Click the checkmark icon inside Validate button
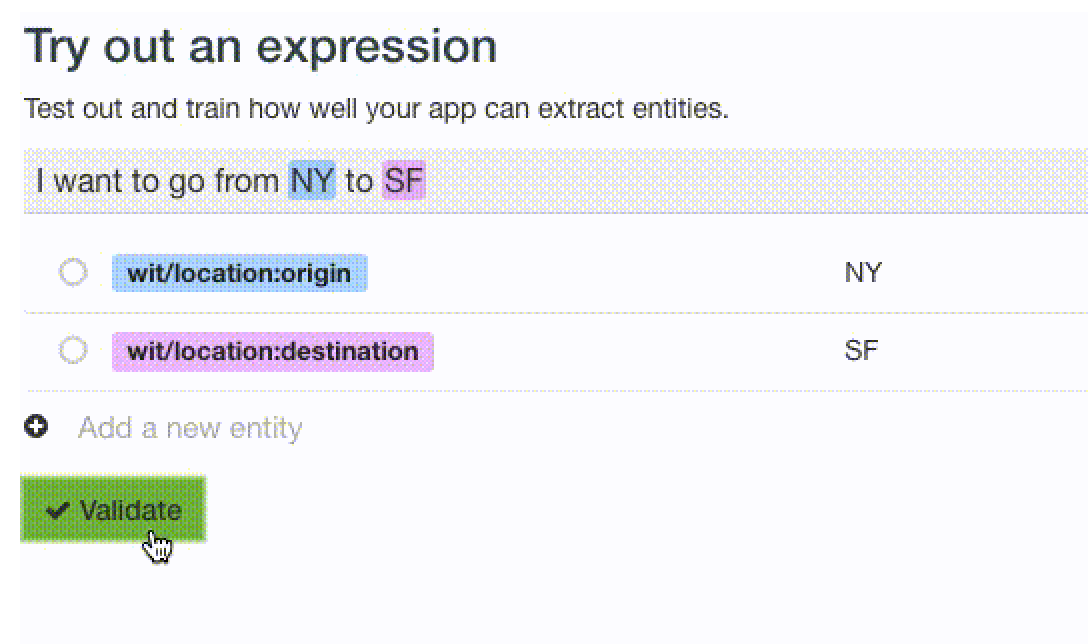 pos(57,511)
